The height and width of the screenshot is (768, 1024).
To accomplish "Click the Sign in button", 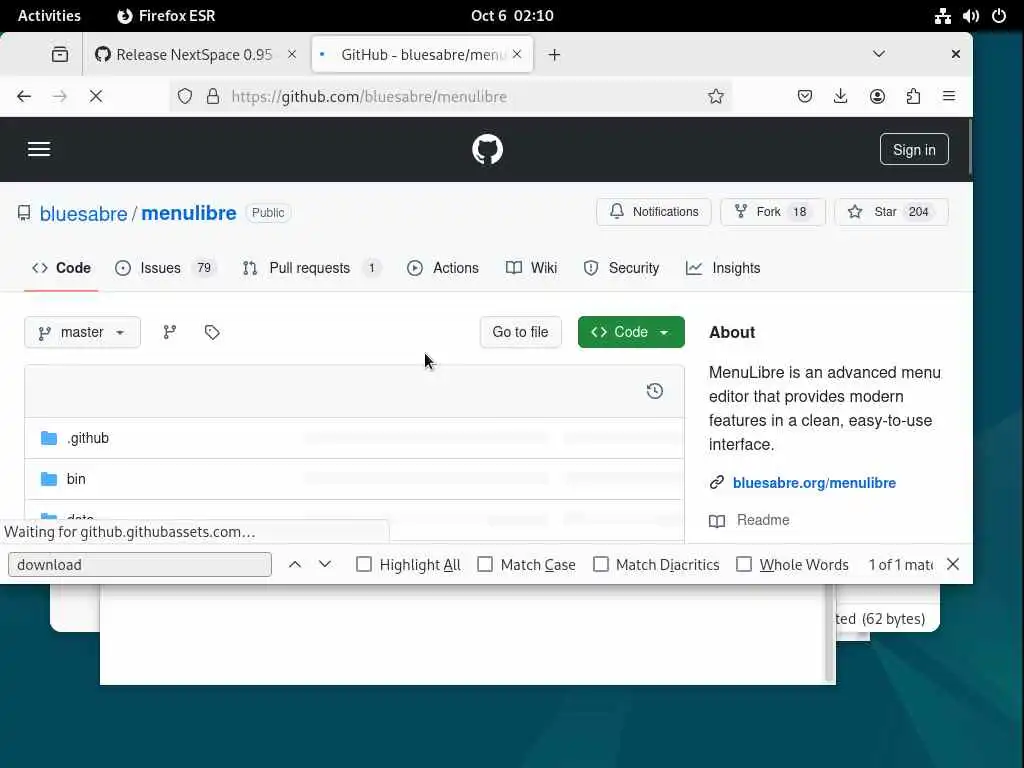I will click(914, 150).
